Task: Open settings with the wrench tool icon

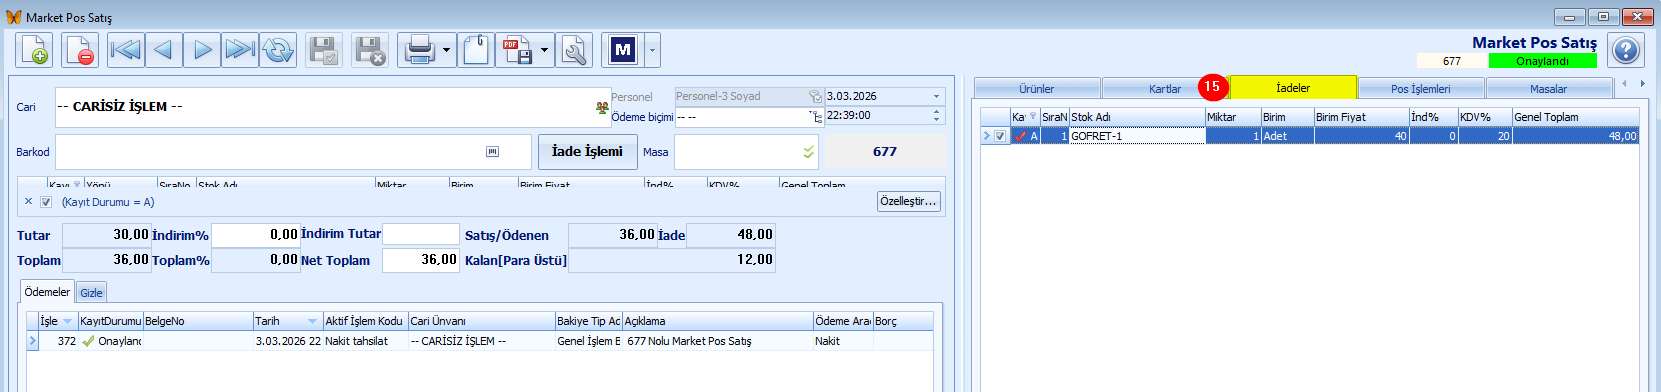Action: (x=574, y=50)
